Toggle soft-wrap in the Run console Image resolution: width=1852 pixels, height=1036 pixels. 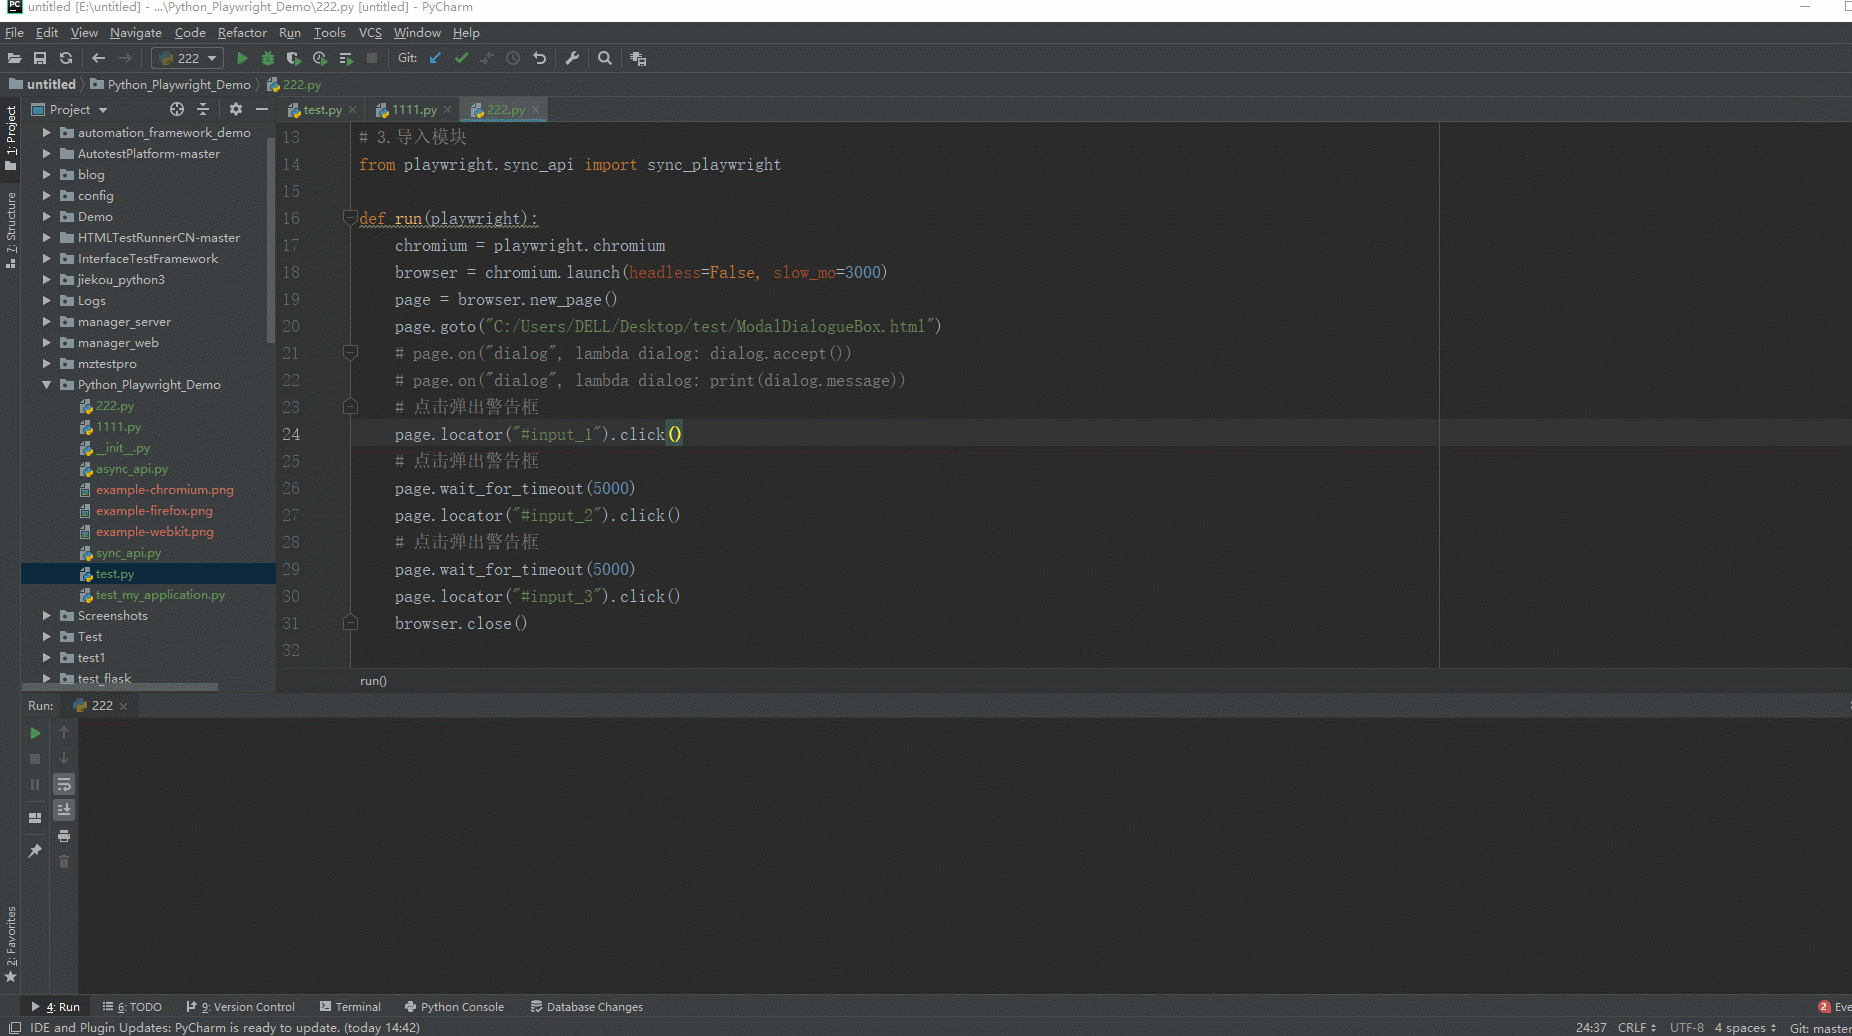[x=64, y=784]
